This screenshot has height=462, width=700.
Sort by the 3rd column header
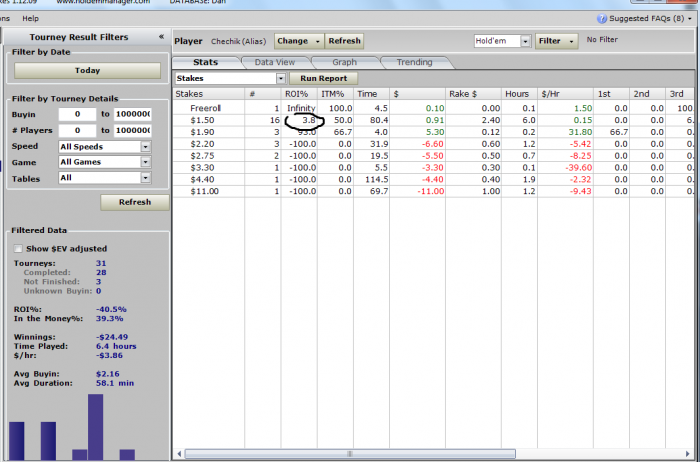click(680, 94)
